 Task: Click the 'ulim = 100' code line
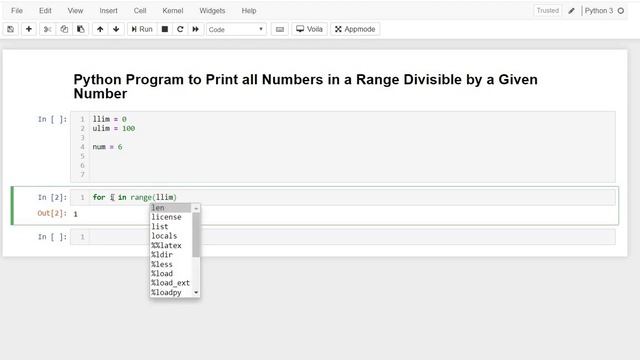click(x=113, y=129)
